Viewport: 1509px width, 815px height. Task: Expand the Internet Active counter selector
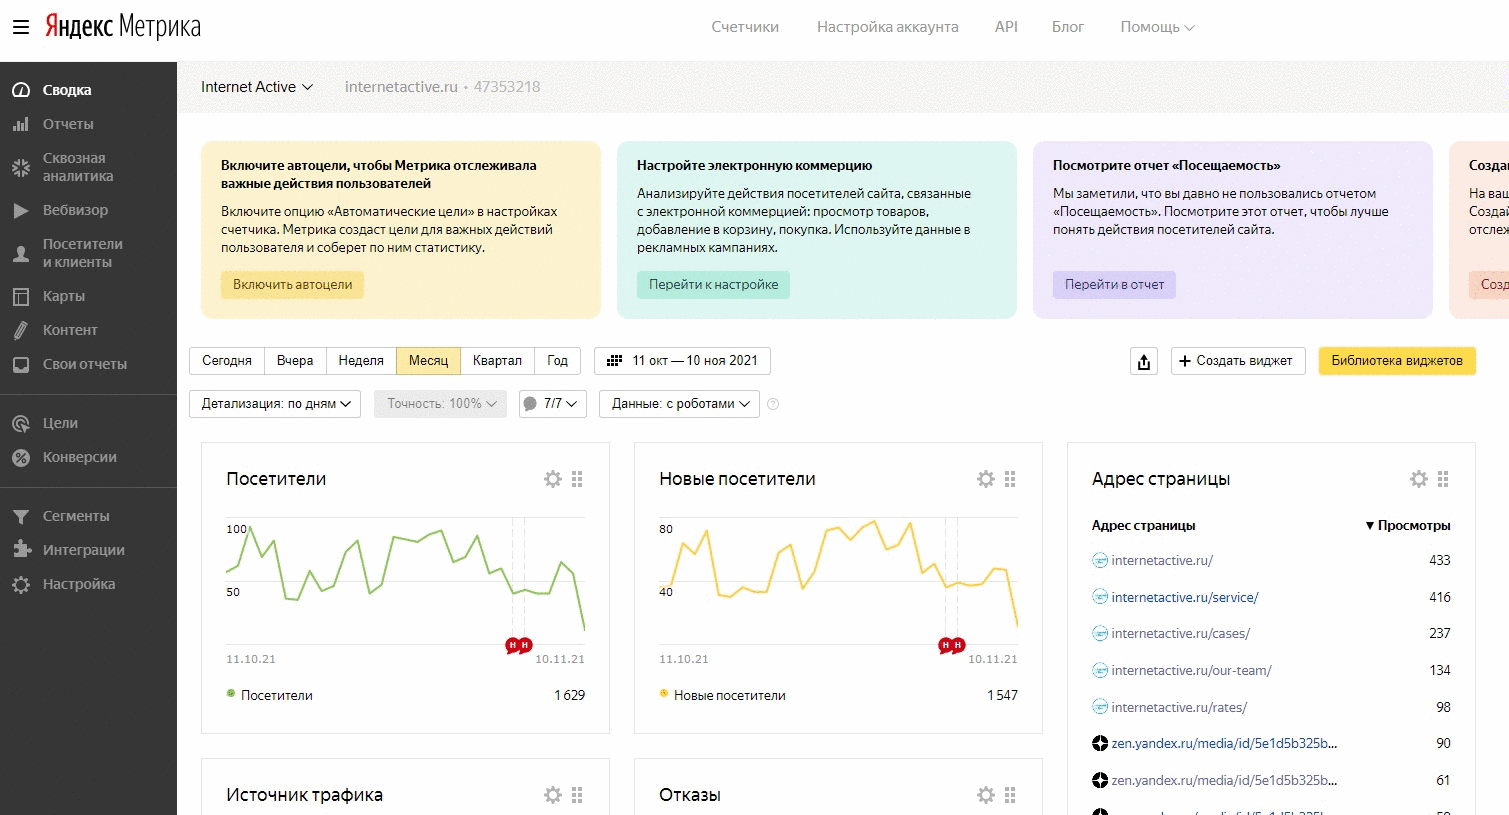point(257,87)
